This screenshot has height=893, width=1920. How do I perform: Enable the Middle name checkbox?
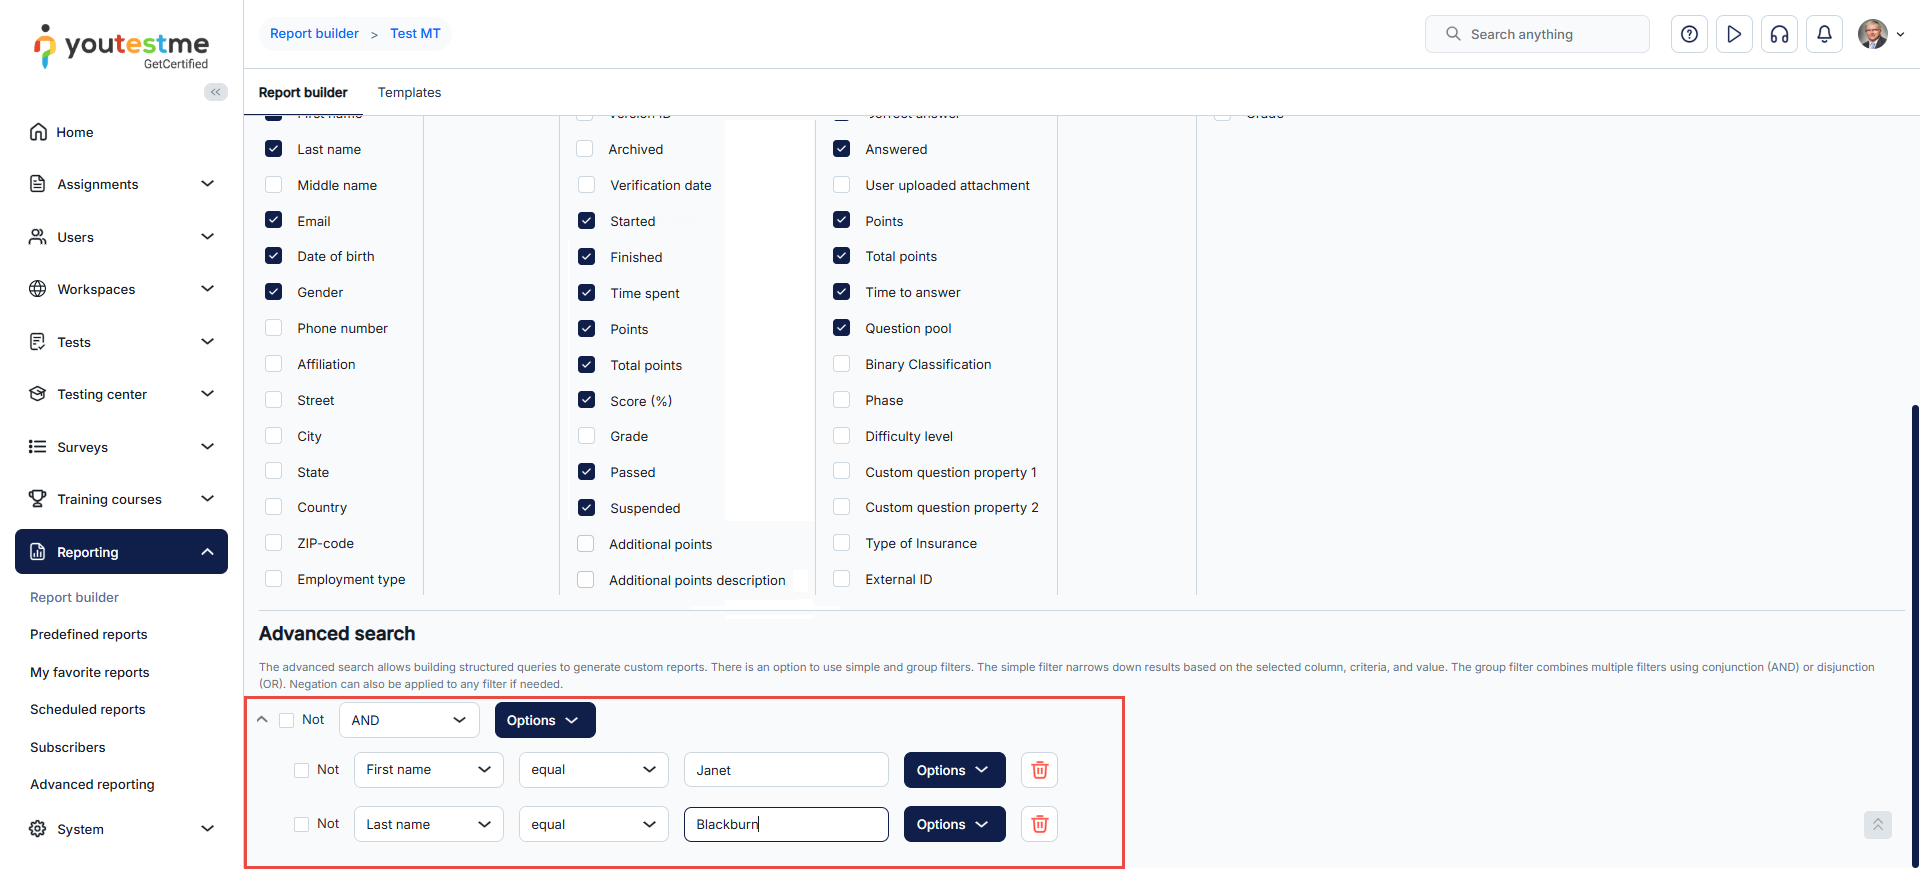coord(274,185)
